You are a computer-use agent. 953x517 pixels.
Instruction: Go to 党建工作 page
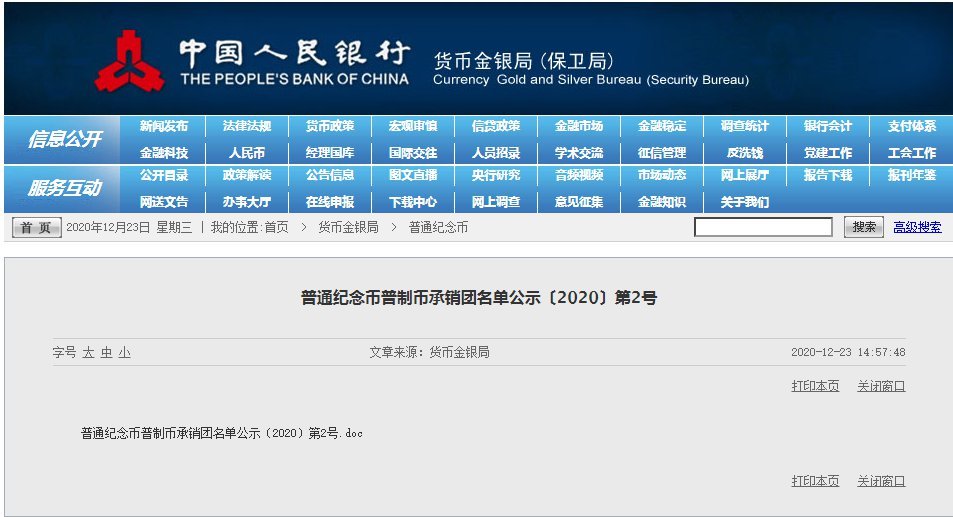point(828,152)
